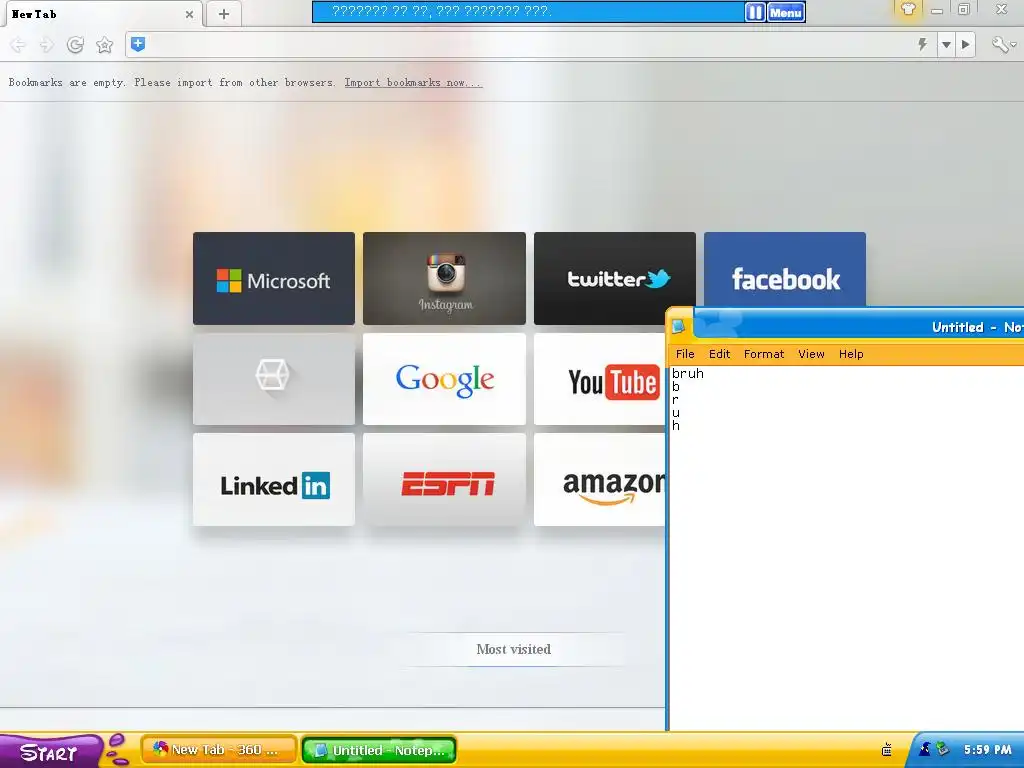The width and height of the screenshot is (1024, 768).
Task: Open the YouTube speed dial tile
Action: click(x=600, y=379)
